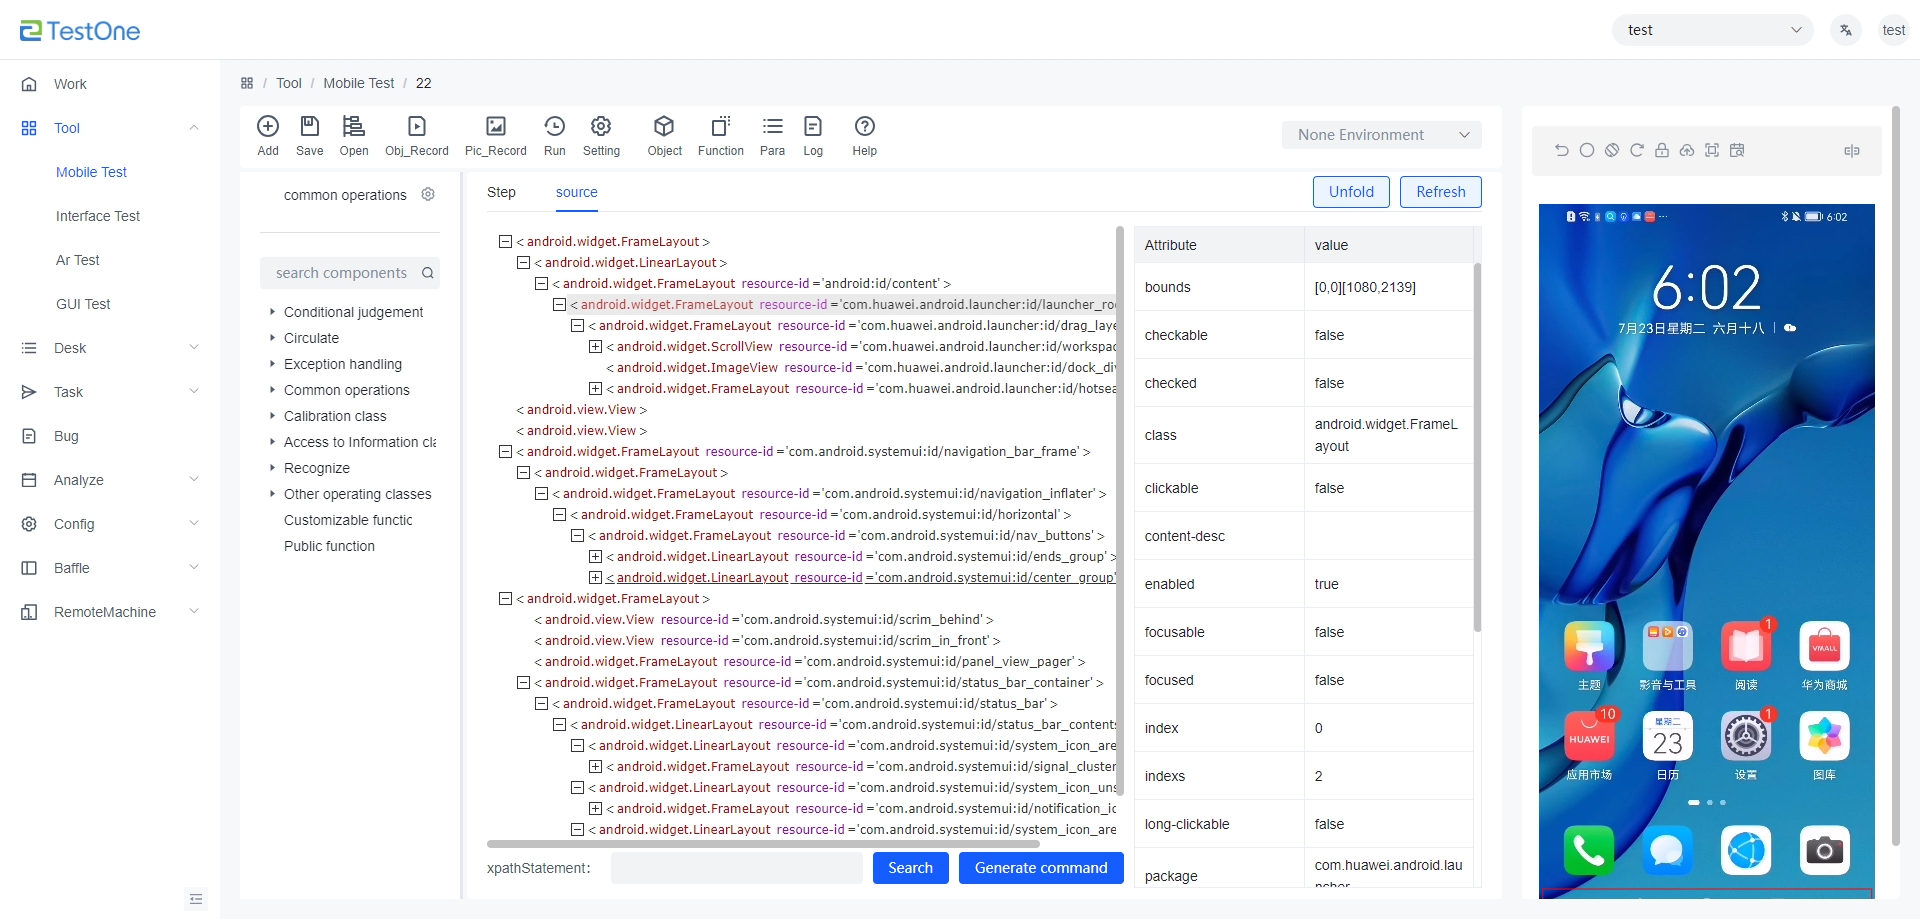Select the source tab

tap(577, 192)
